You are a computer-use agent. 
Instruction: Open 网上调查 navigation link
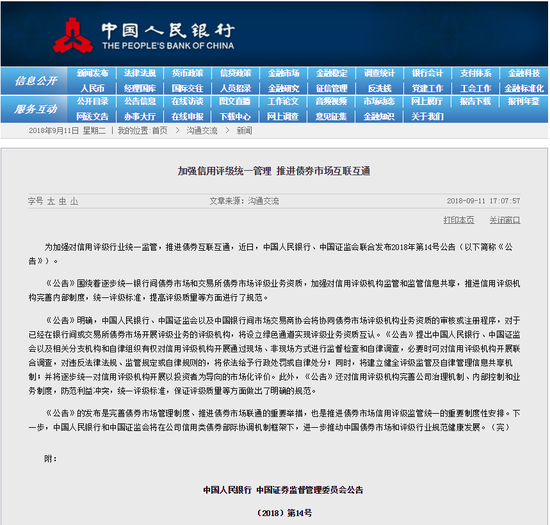283,116
